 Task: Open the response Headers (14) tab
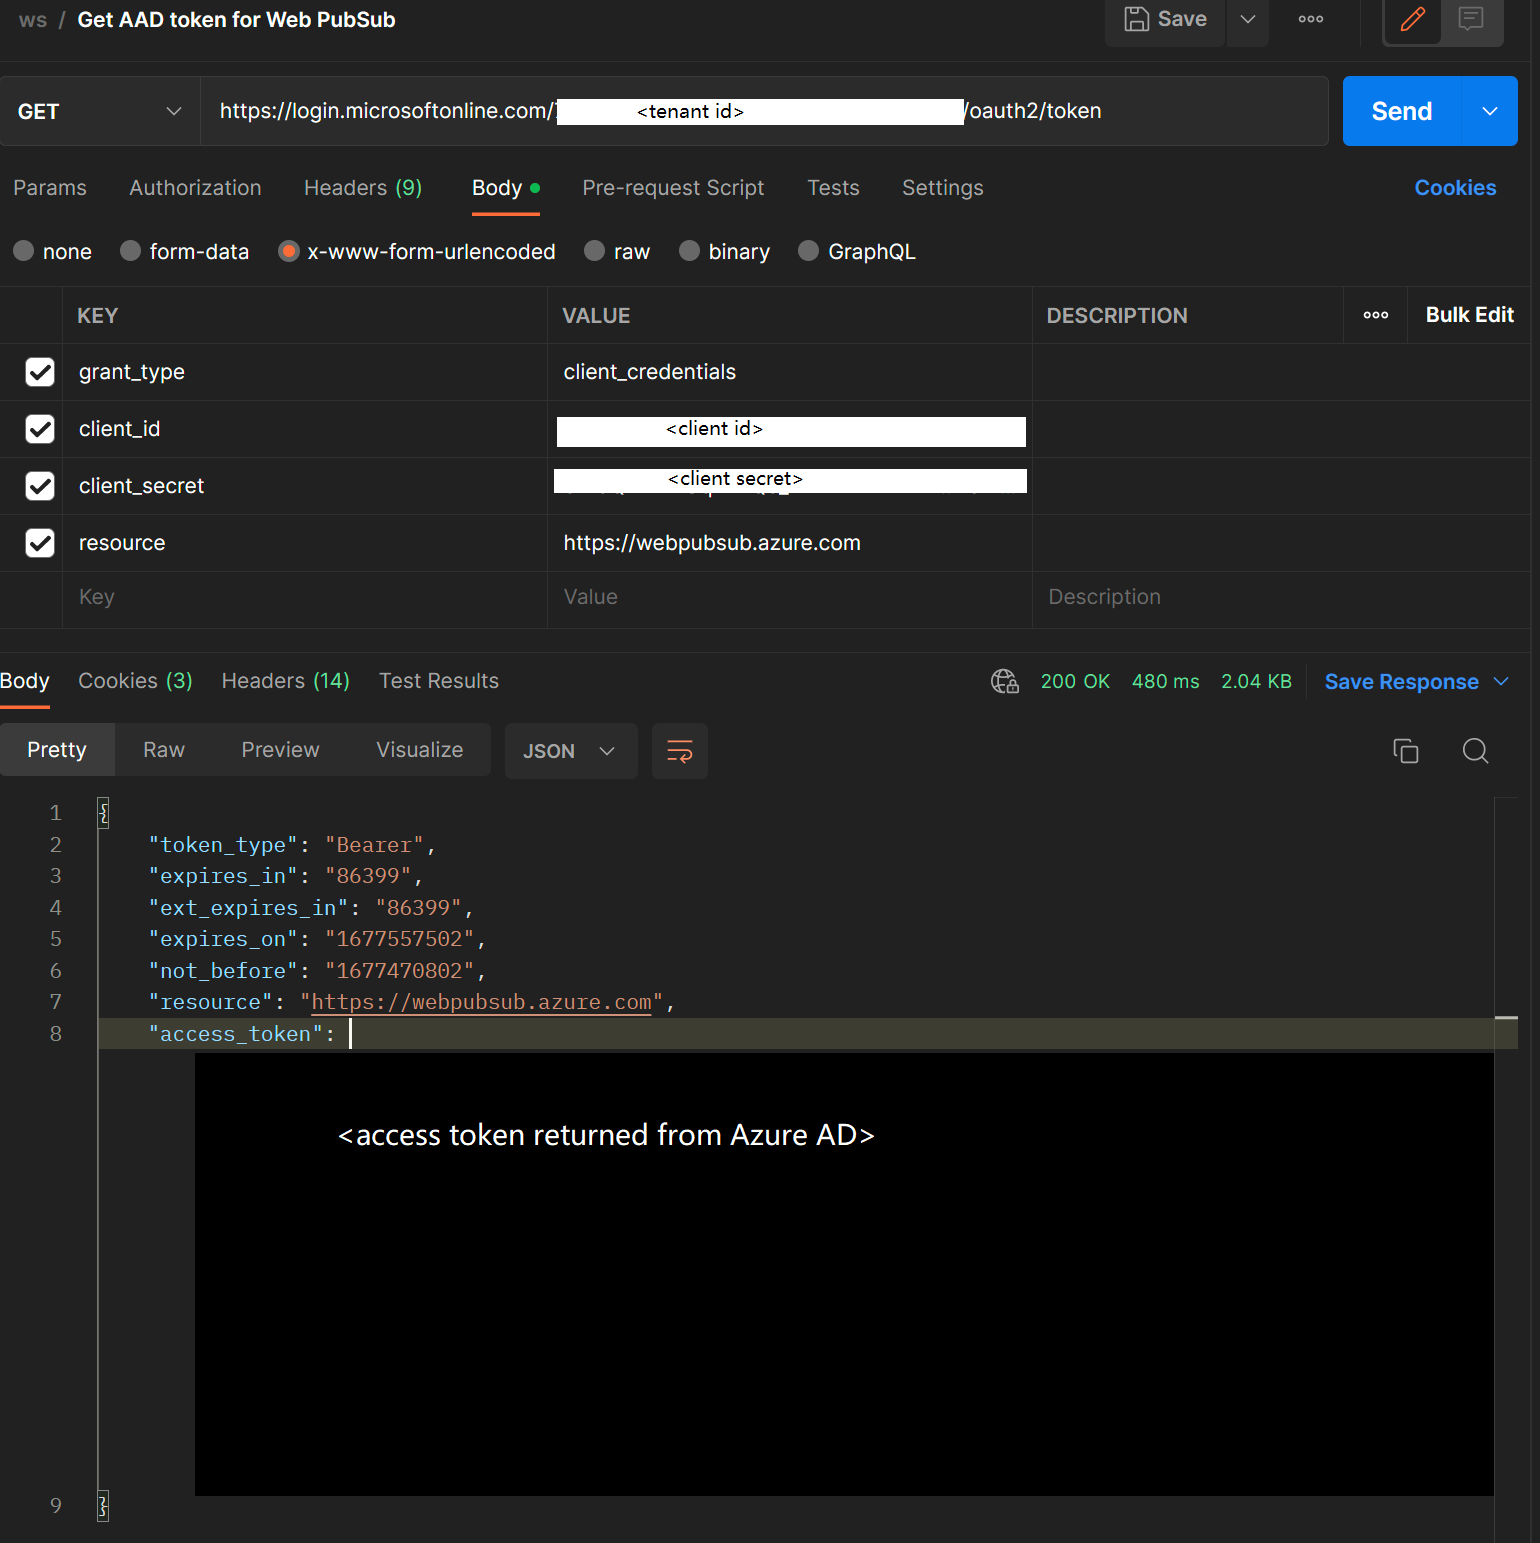[285, 681]
